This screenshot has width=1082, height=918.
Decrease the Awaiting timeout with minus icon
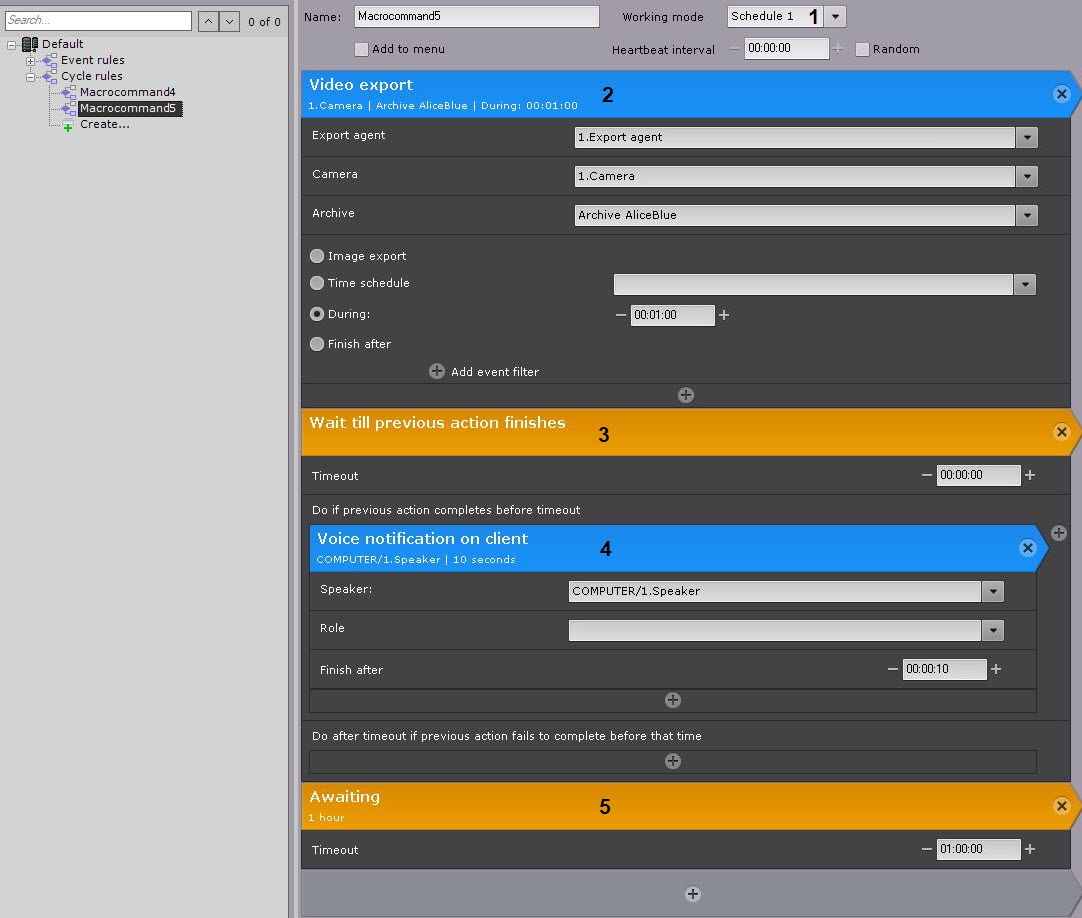(926, 849)
